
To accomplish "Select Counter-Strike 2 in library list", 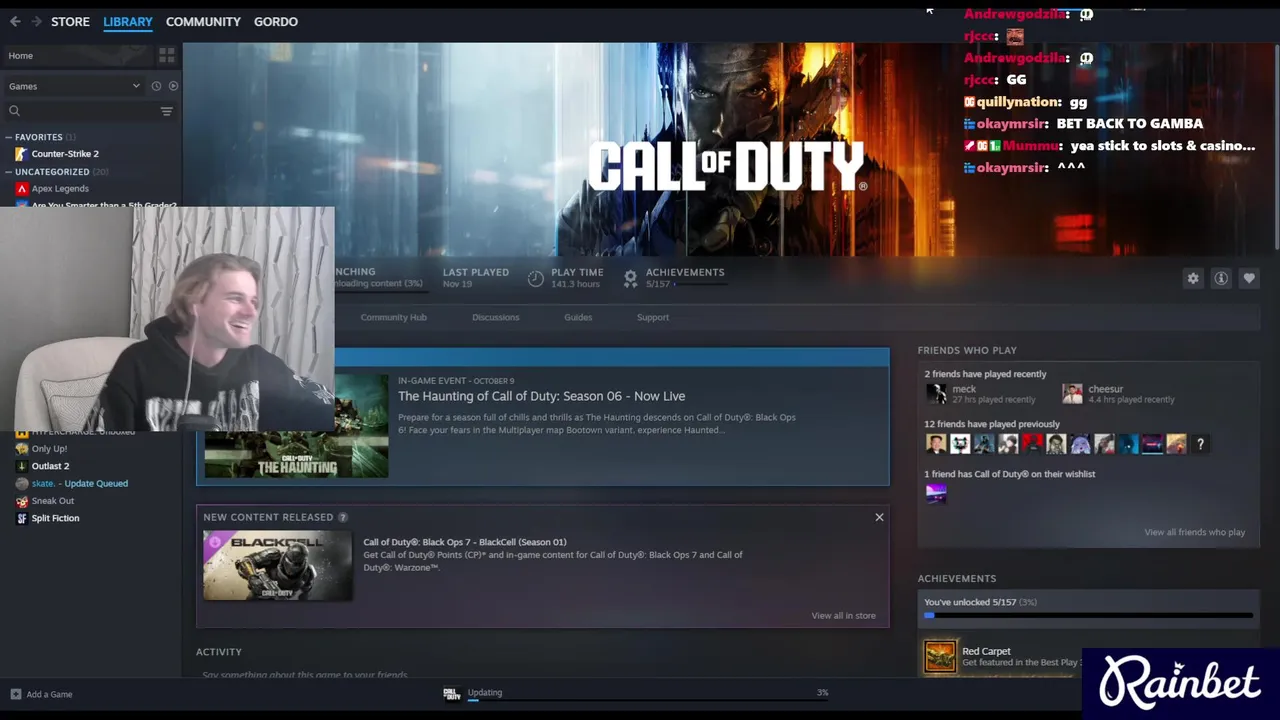I will click(x=65, y=154).
